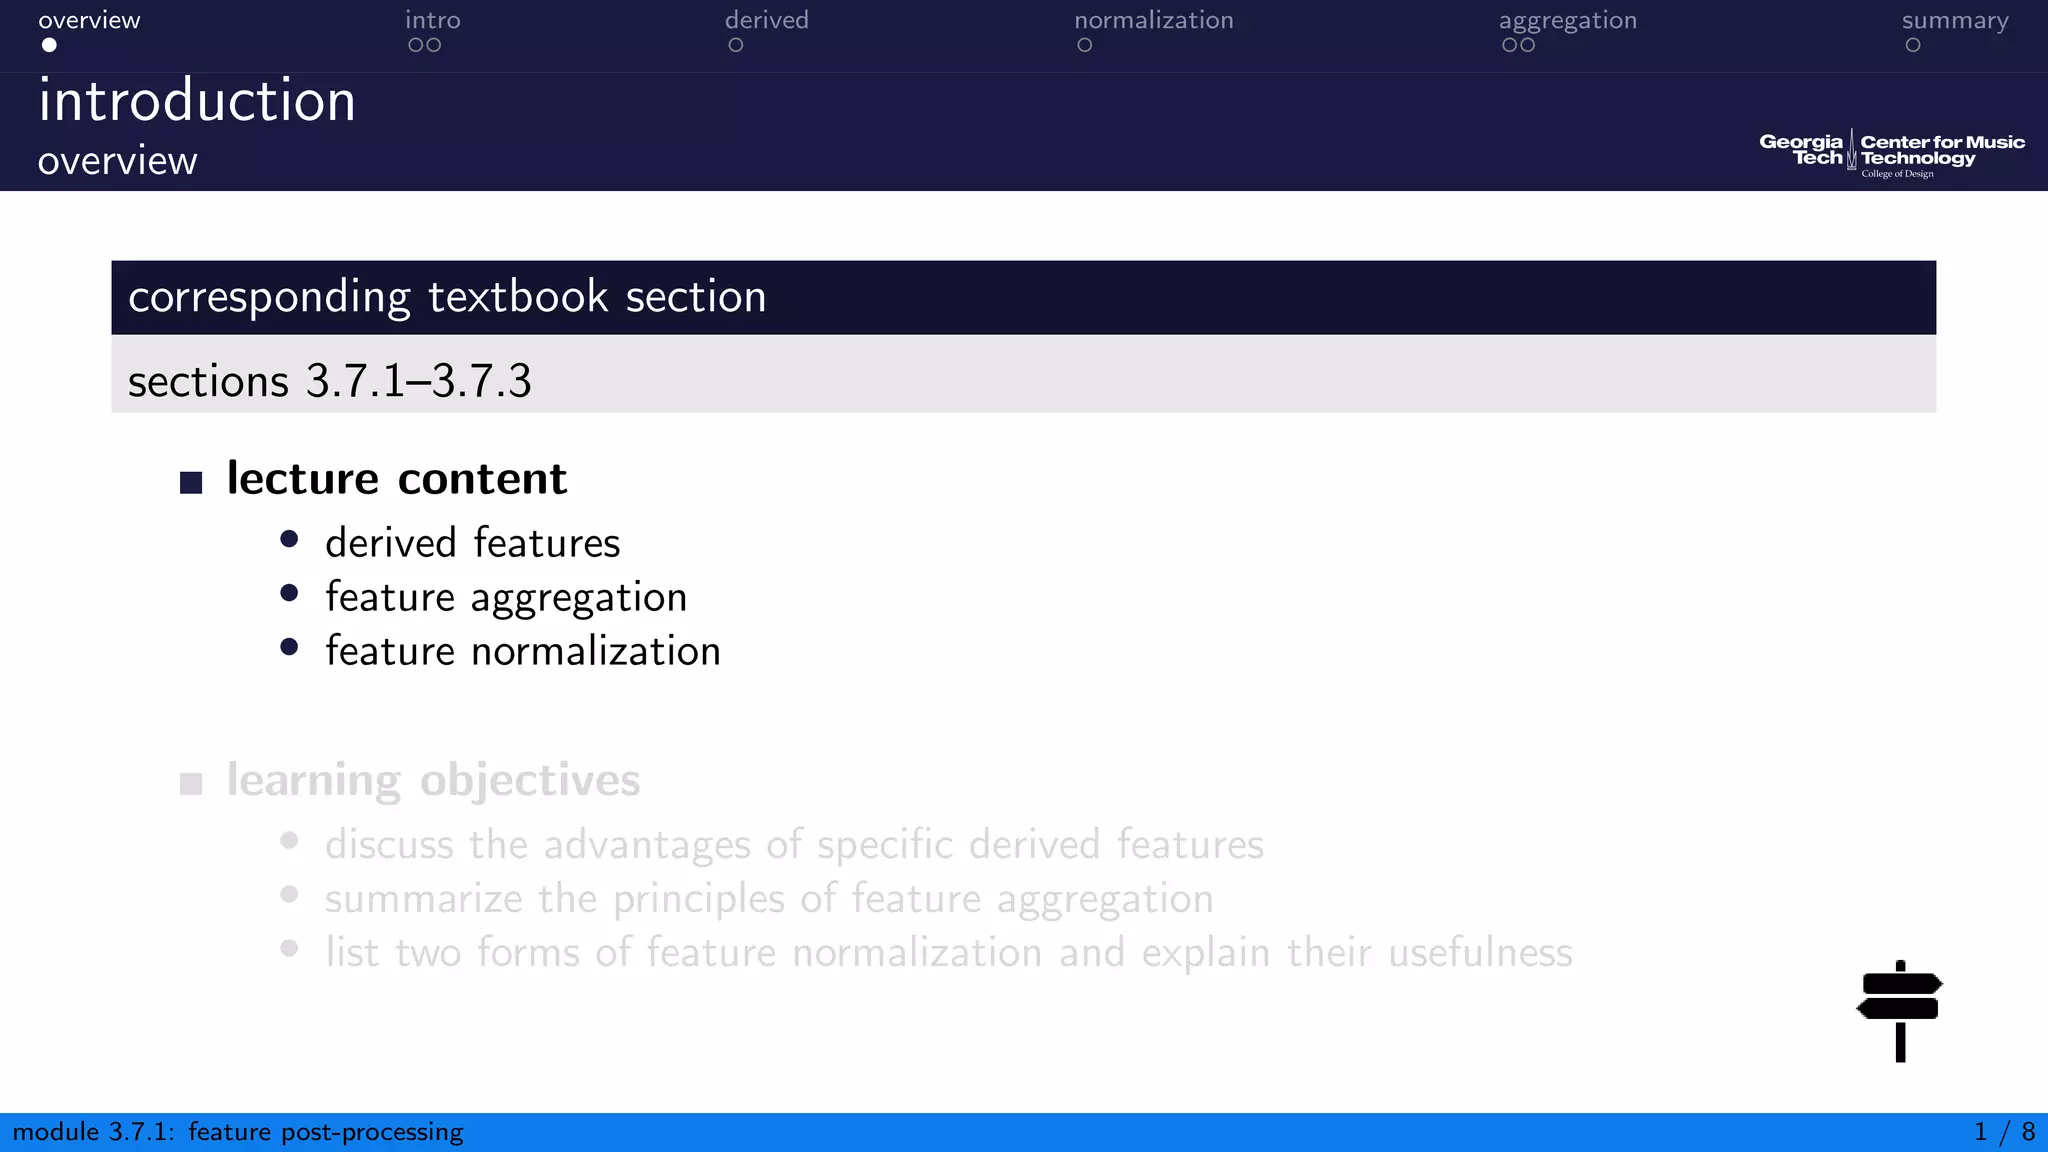Click the filled overview progress dot
2048x1152 pixels.
click(x=49, y=45)
